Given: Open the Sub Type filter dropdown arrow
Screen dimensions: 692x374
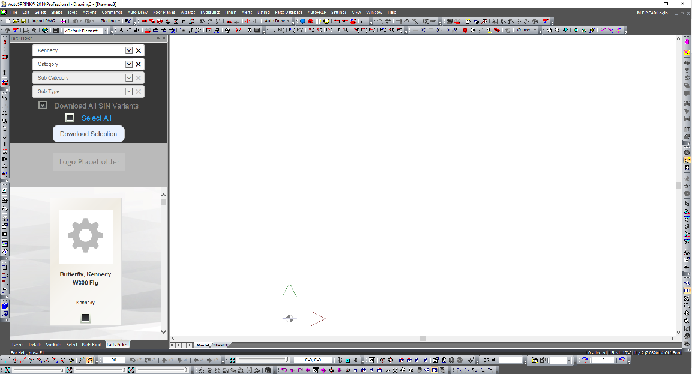Looking at the screenshot, I should [128, 91].
